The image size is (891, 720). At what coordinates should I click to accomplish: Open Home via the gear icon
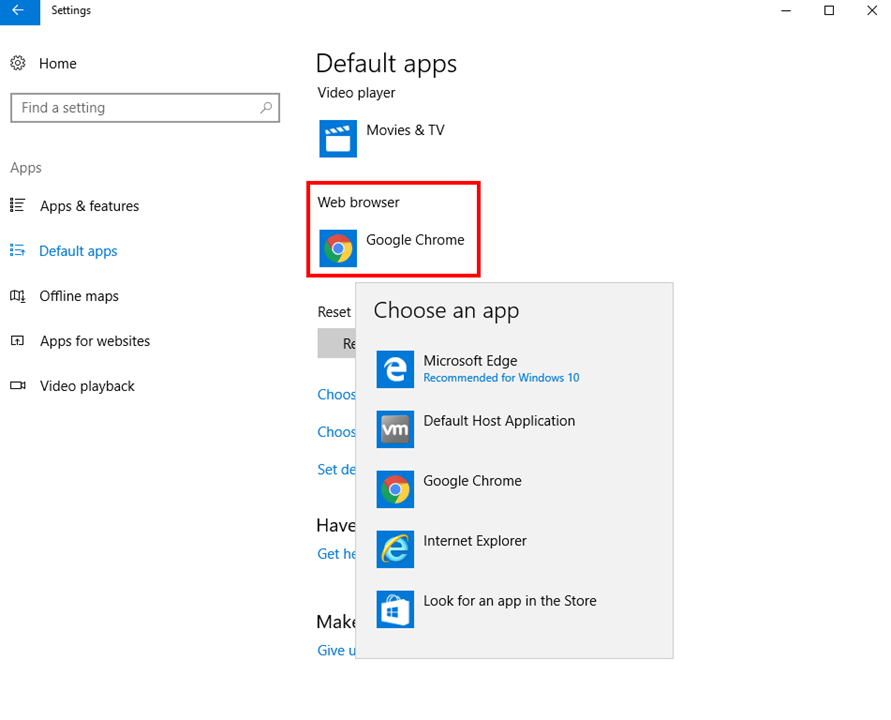click(x=18, y=63)
